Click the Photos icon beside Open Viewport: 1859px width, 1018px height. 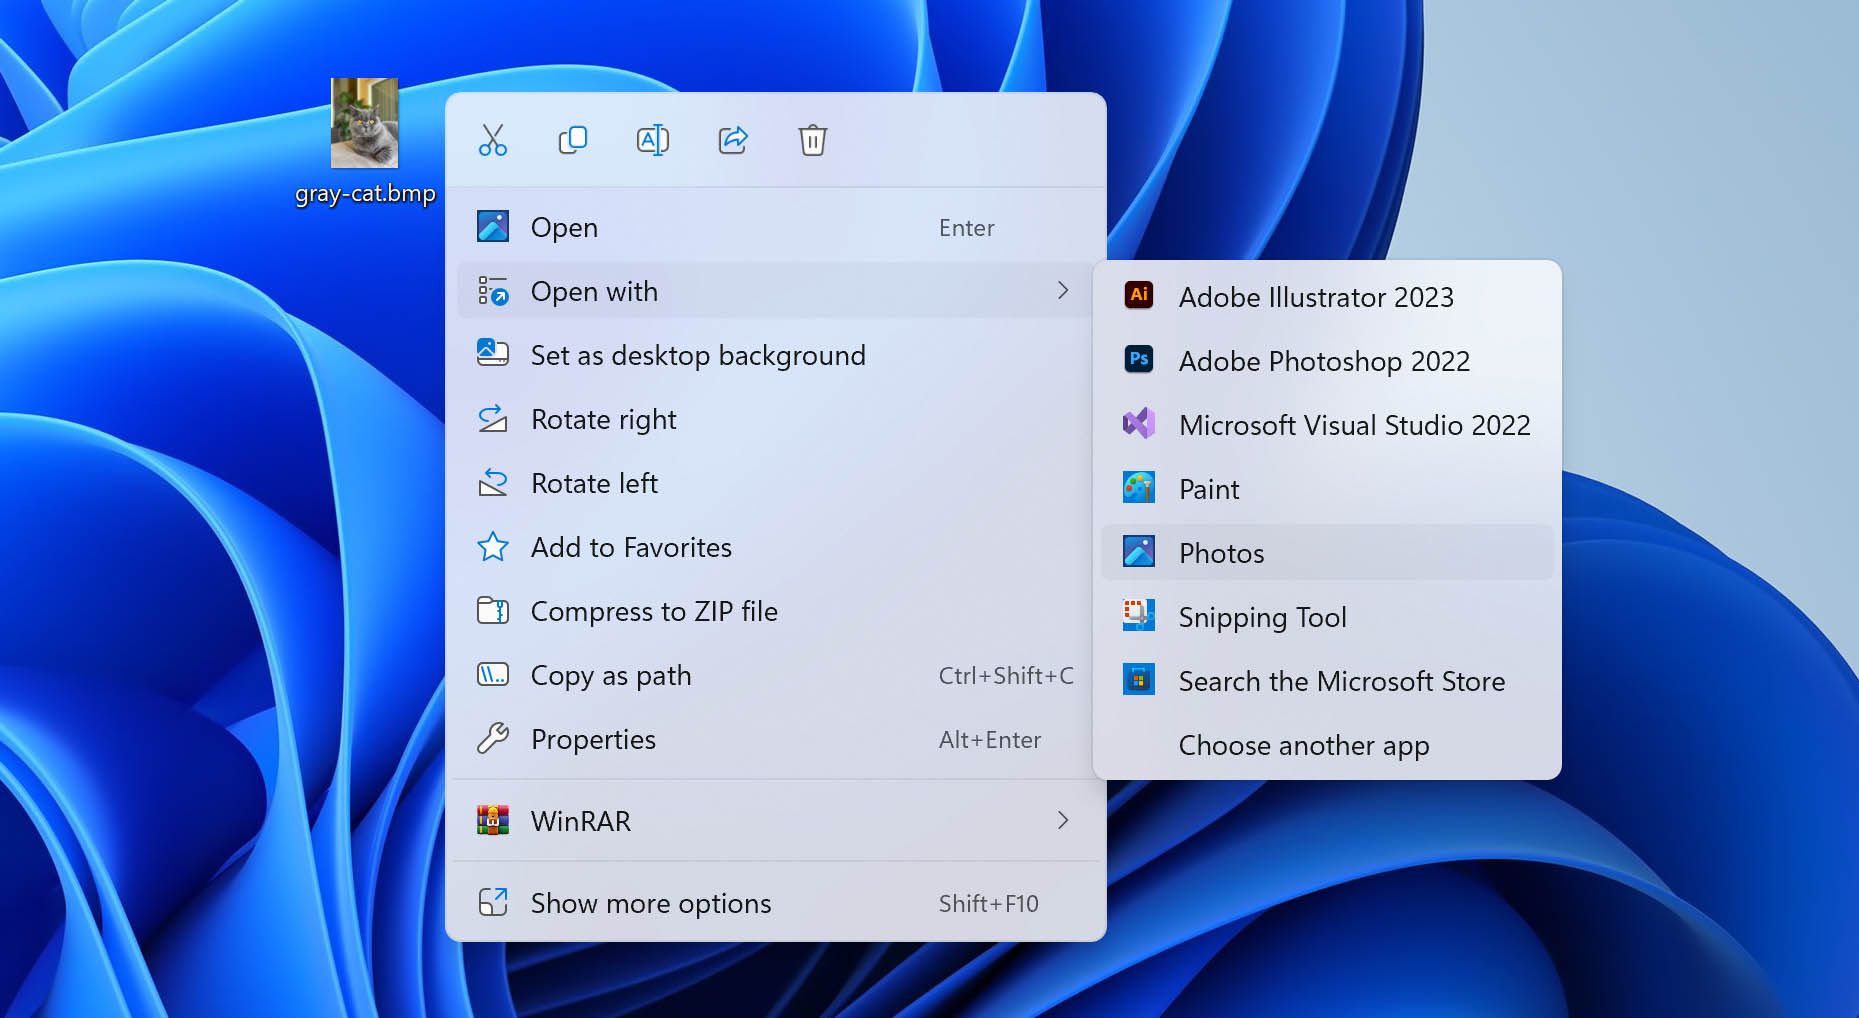click(x=493, y=226)
